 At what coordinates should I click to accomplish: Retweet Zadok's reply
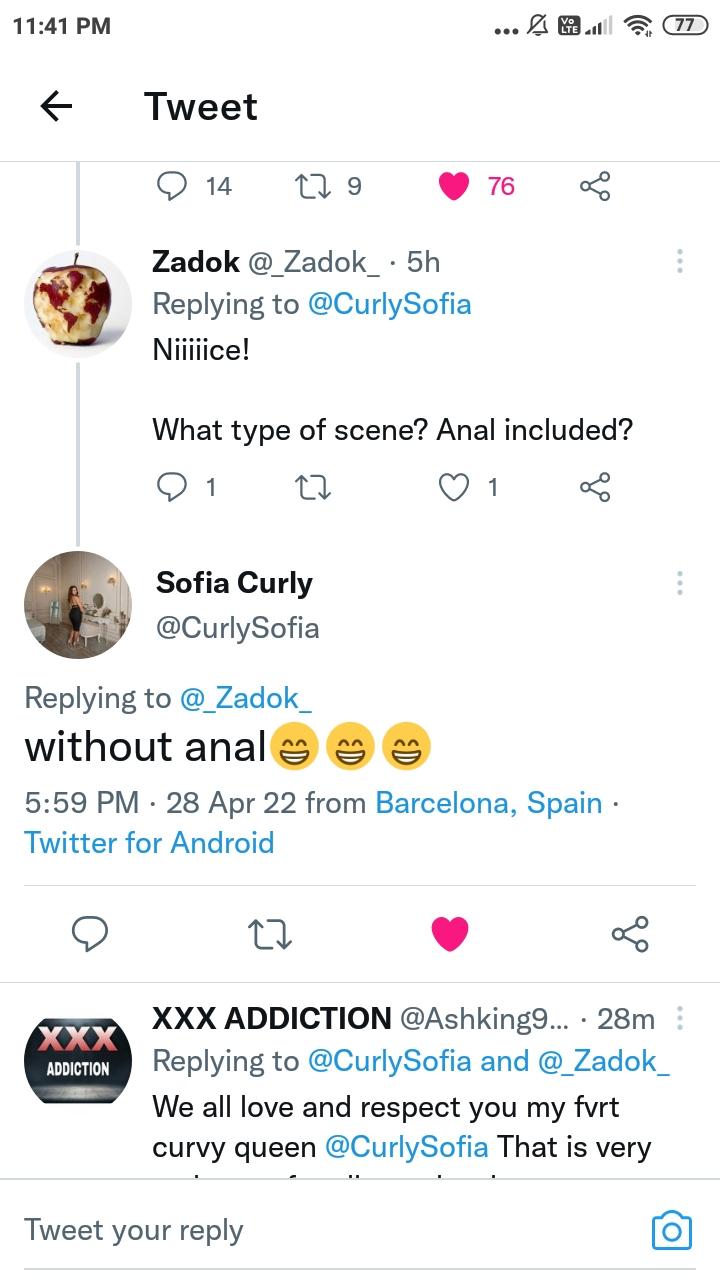pyautogui.click(x=315, y=487)
